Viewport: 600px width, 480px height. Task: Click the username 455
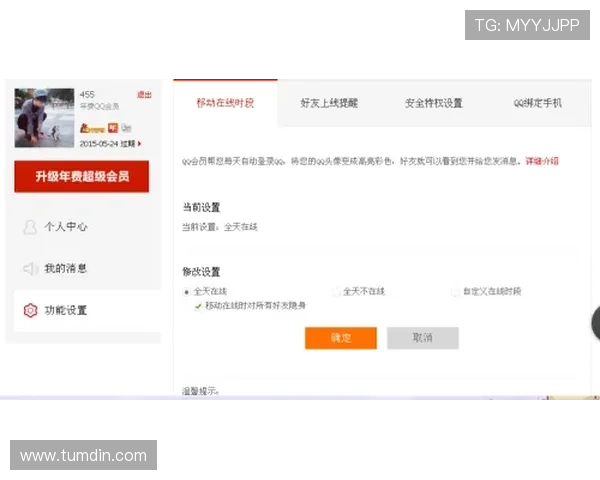(87, 95)
